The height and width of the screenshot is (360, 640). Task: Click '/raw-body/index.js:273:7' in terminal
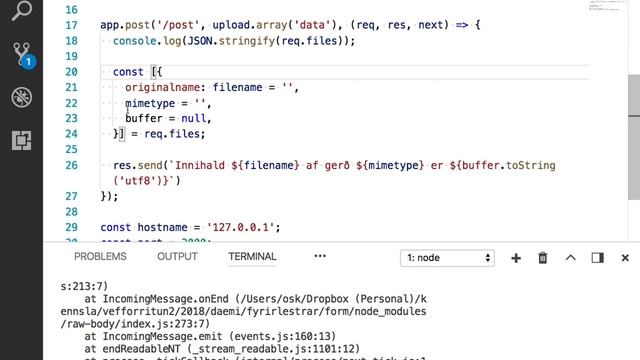(135, 324)
